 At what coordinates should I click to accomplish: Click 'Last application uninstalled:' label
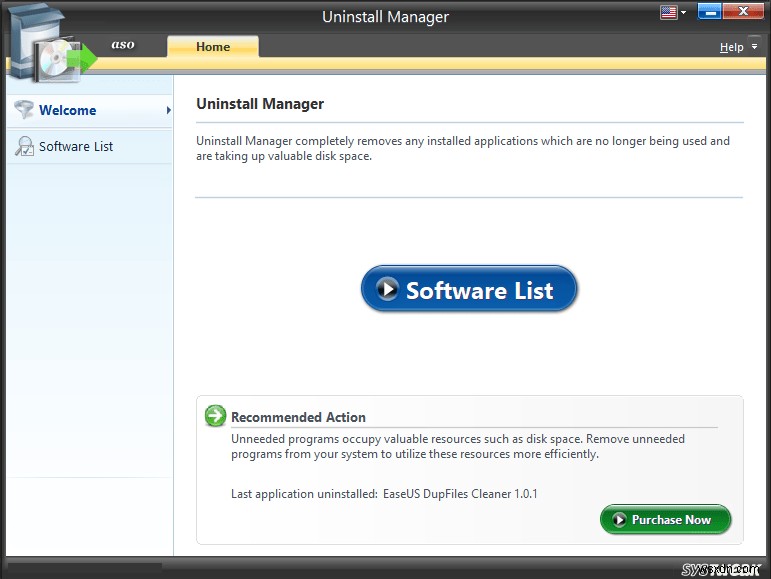pos(304,494)
